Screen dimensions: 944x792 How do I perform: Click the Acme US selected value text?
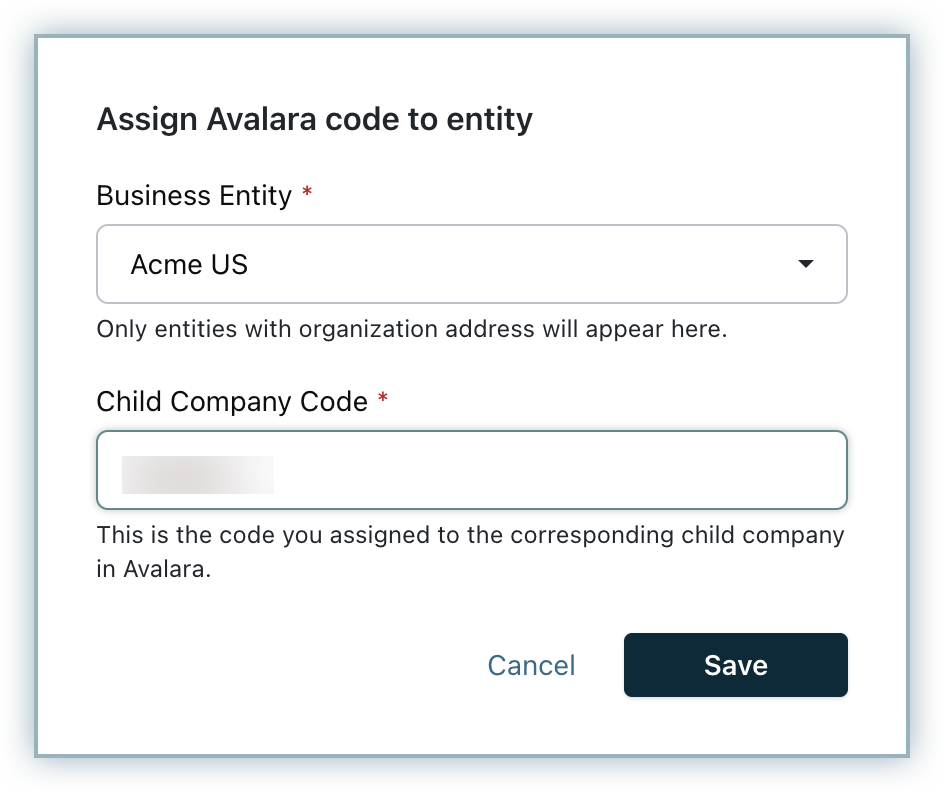[x=189, y=265]
